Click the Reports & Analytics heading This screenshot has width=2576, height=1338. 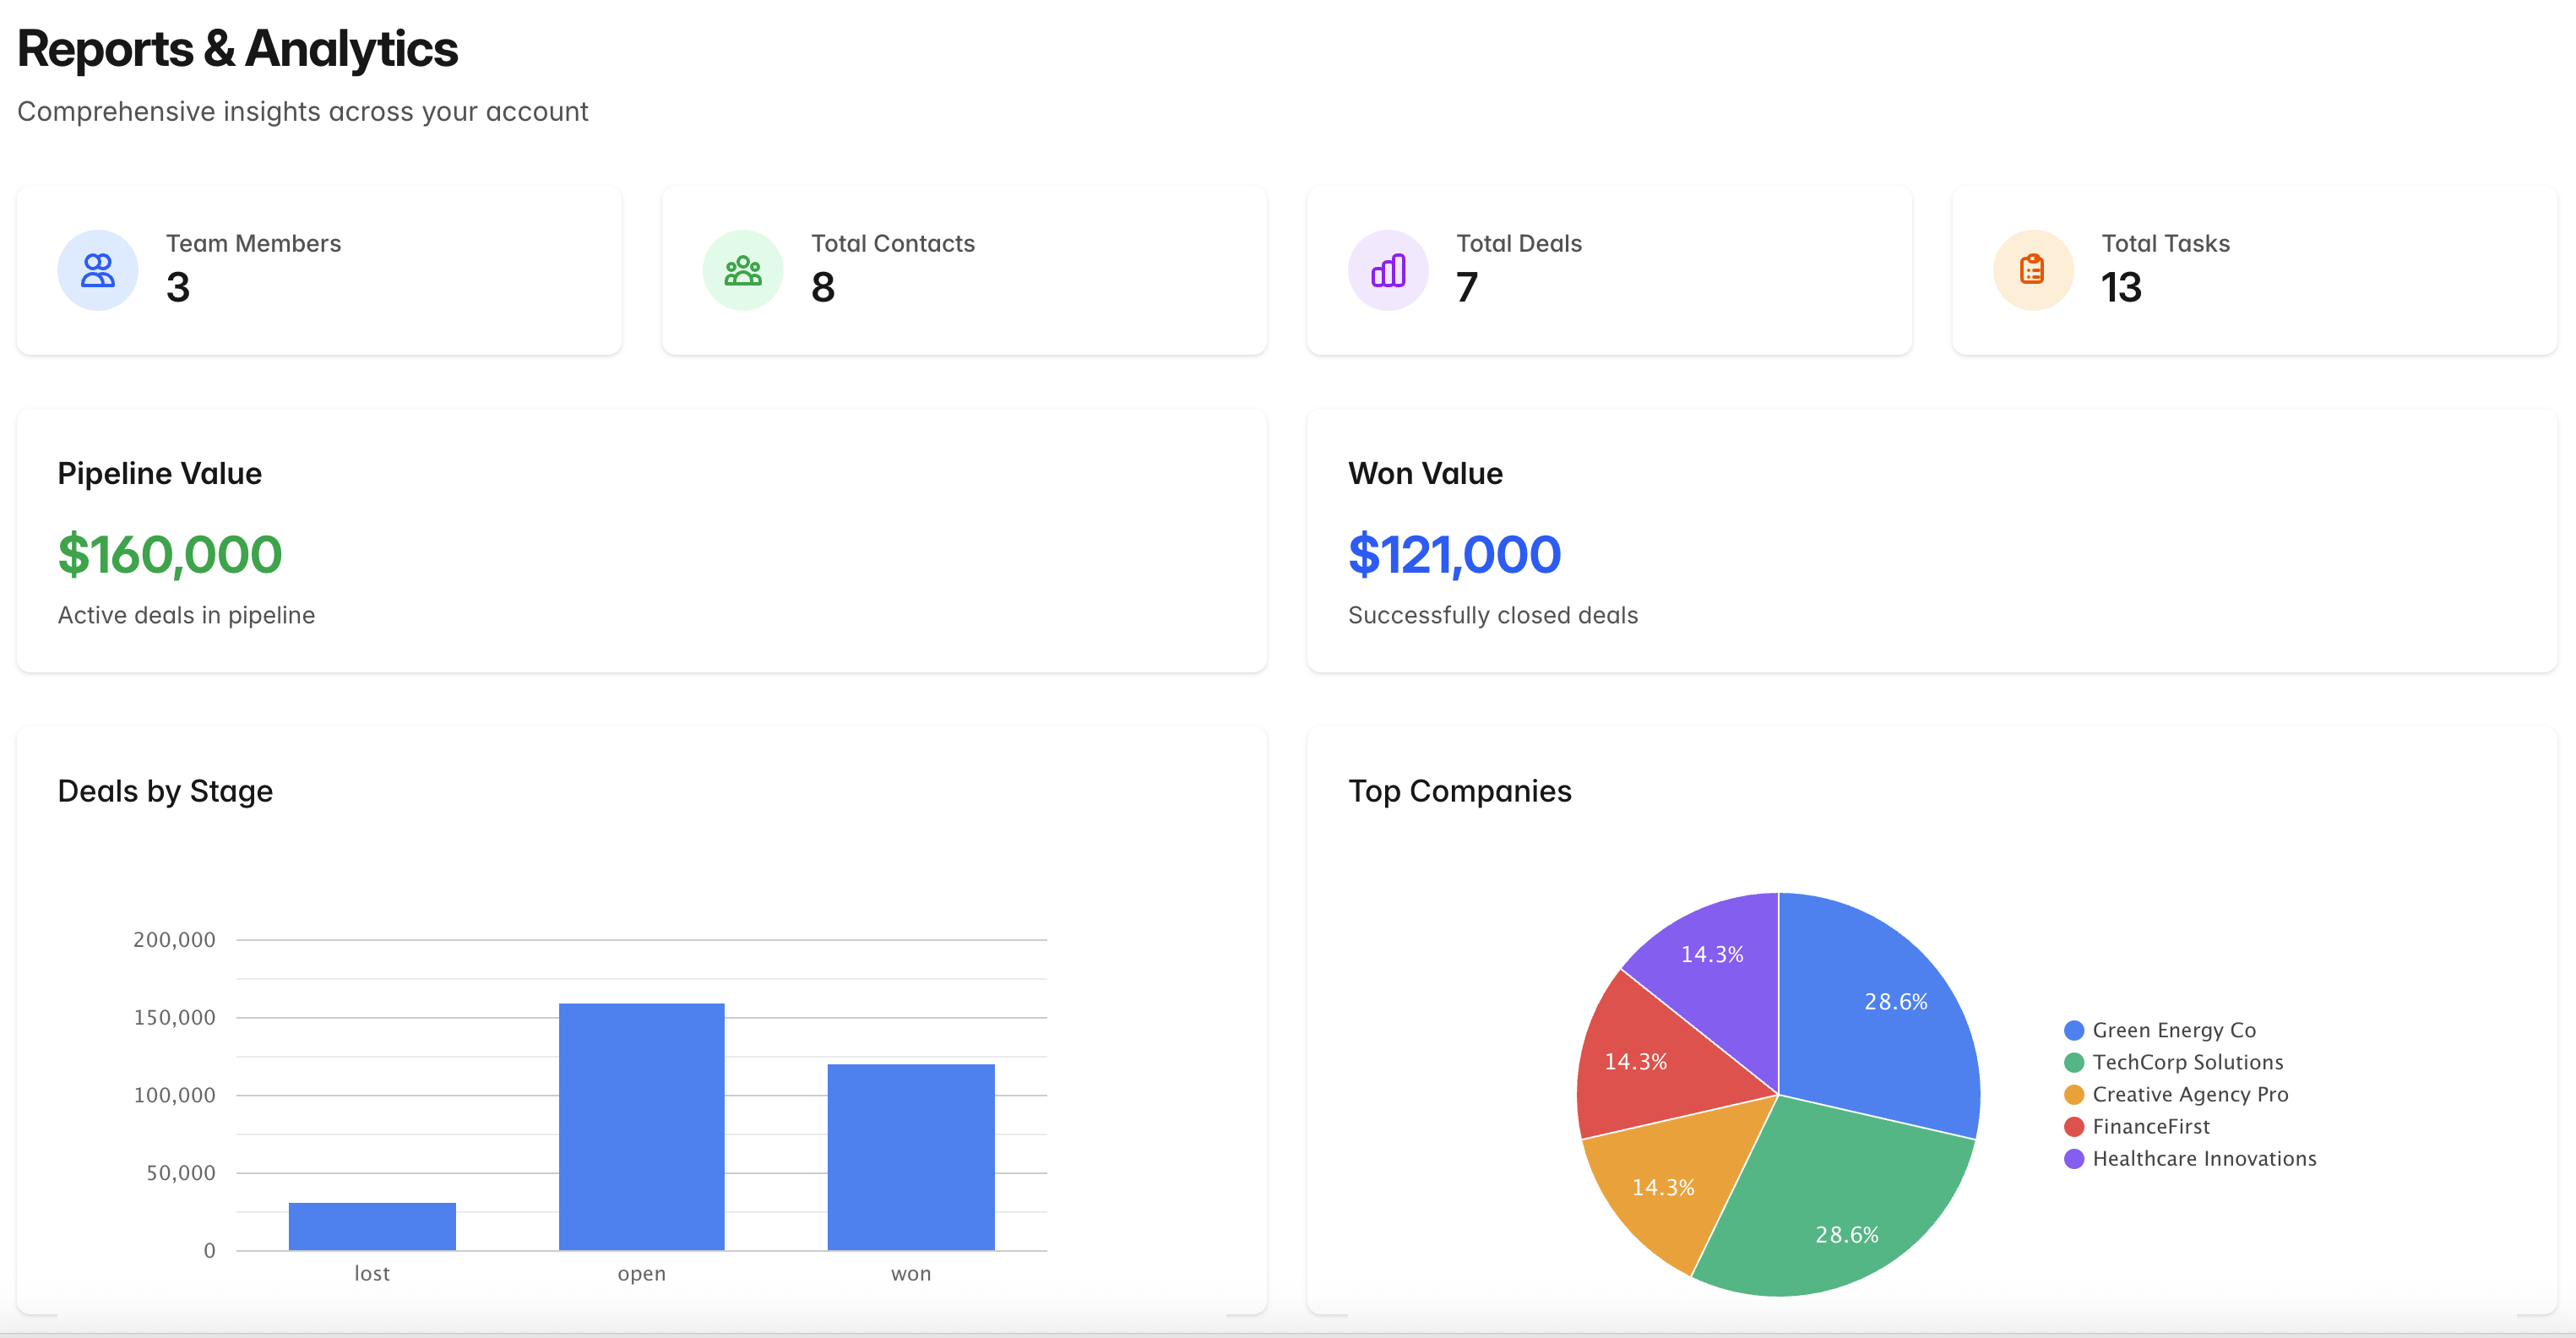pos(237,49)
